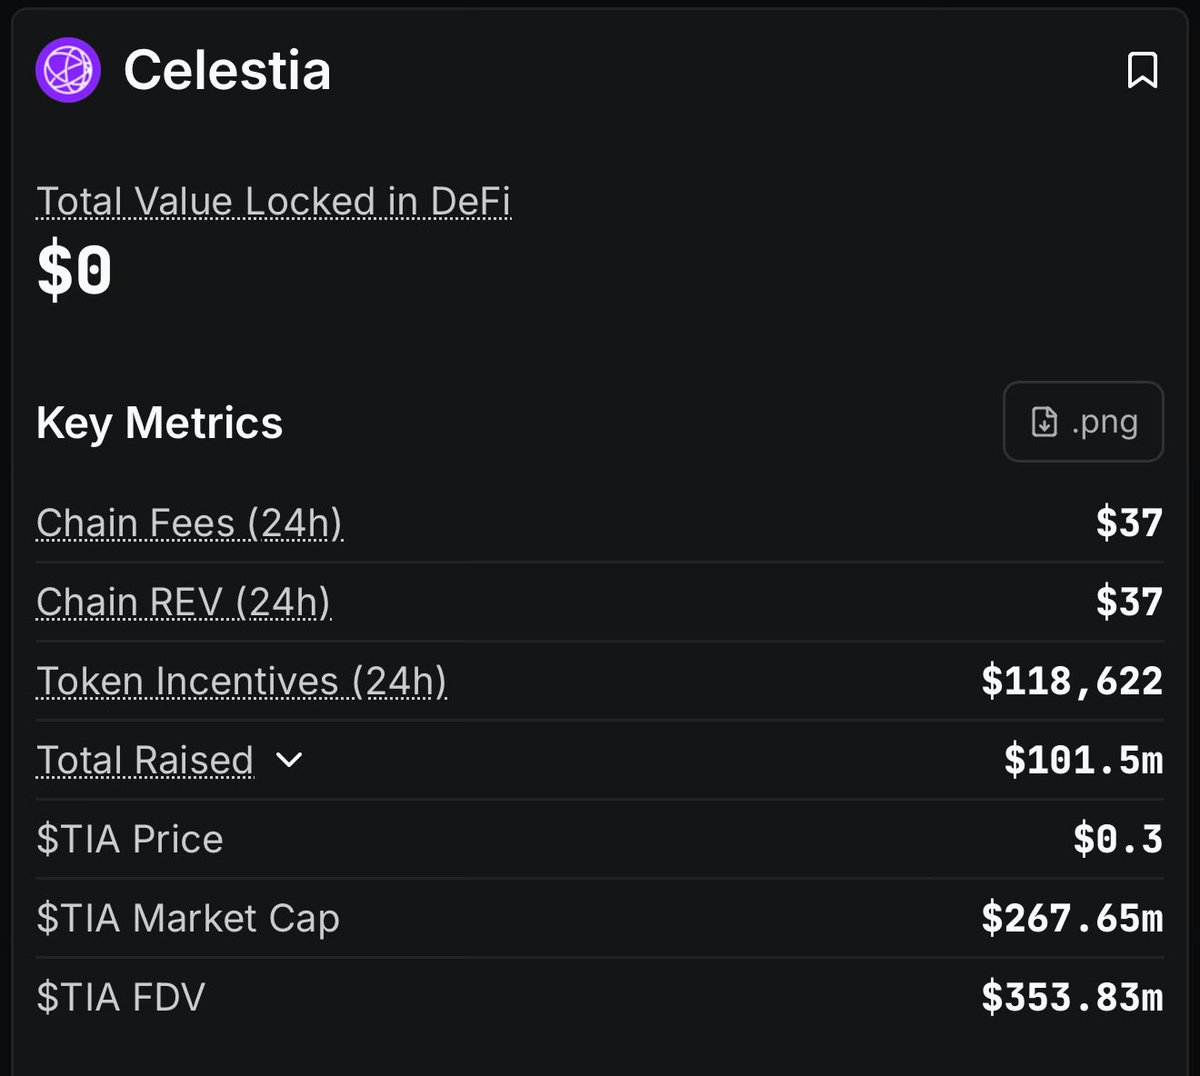The image size is (1200, 1076).
Task: Click the Celestia purple globe logo
Action: coord(68,70)
